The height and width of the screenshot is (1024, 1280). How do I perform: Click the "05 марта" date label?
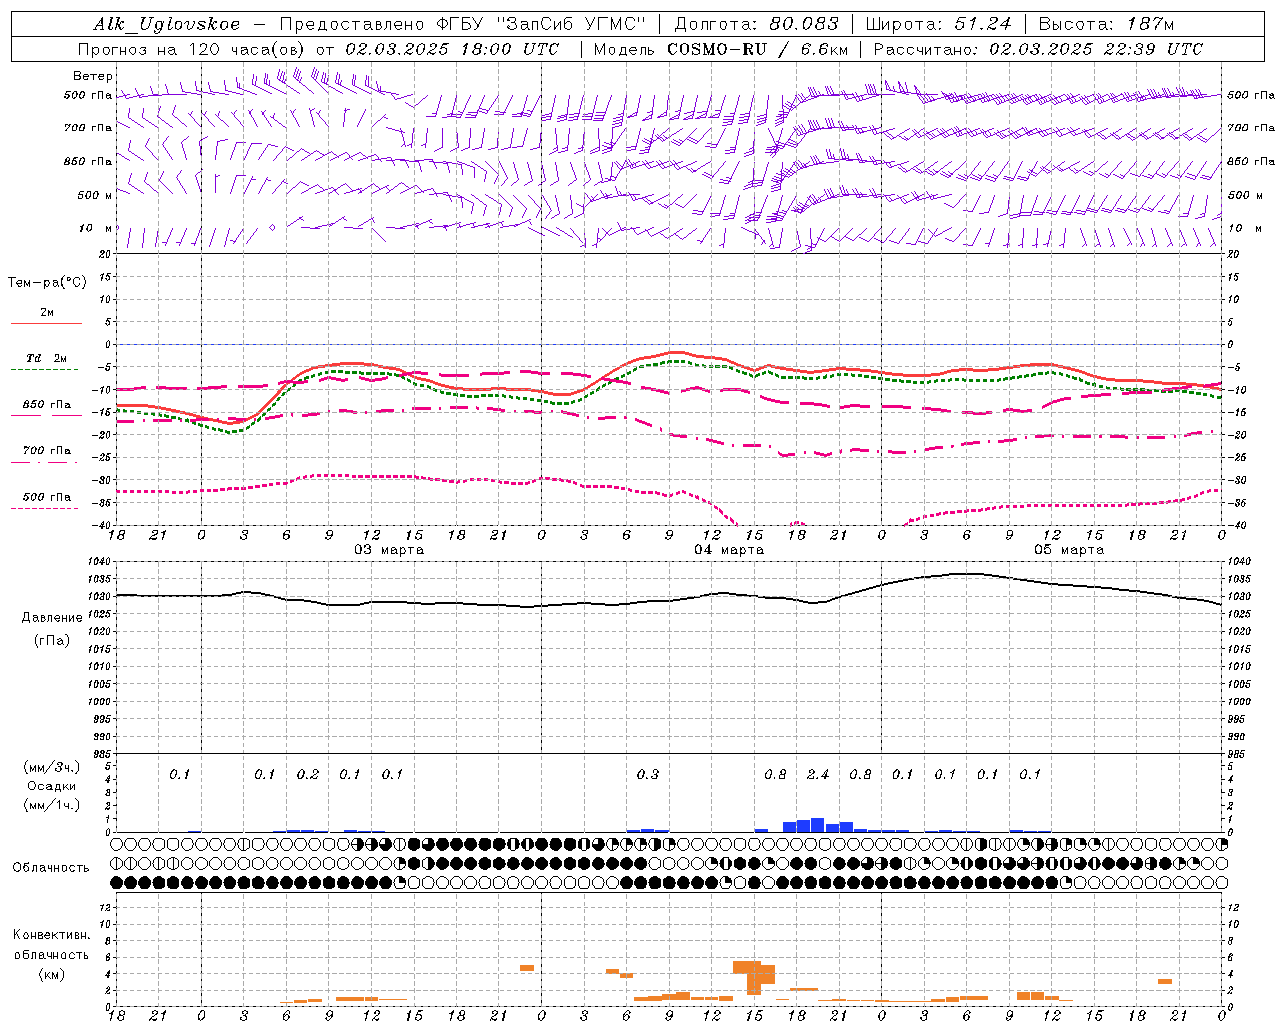[x=1069, y=550]
